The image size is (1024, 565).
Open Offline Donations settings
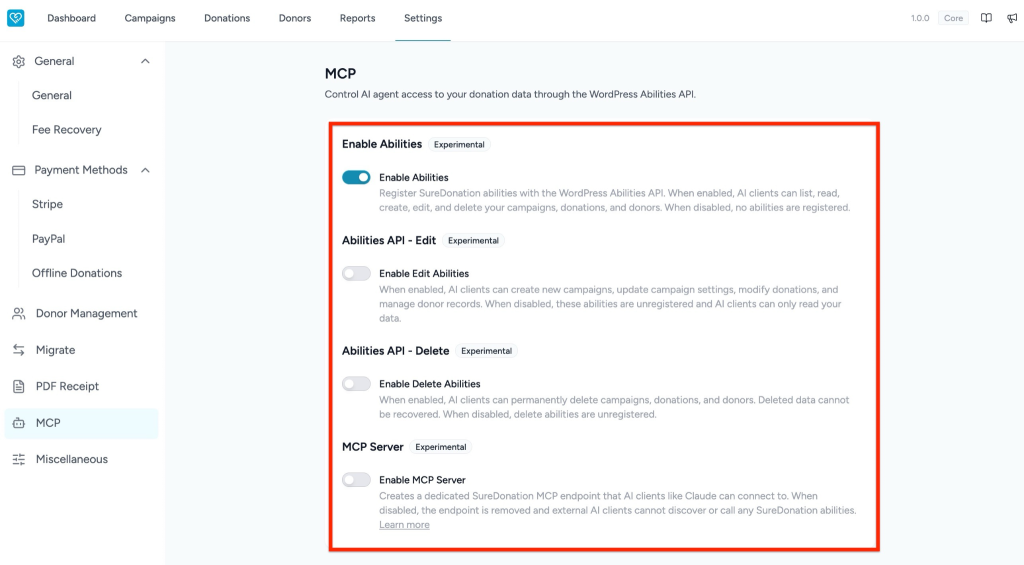77,273
